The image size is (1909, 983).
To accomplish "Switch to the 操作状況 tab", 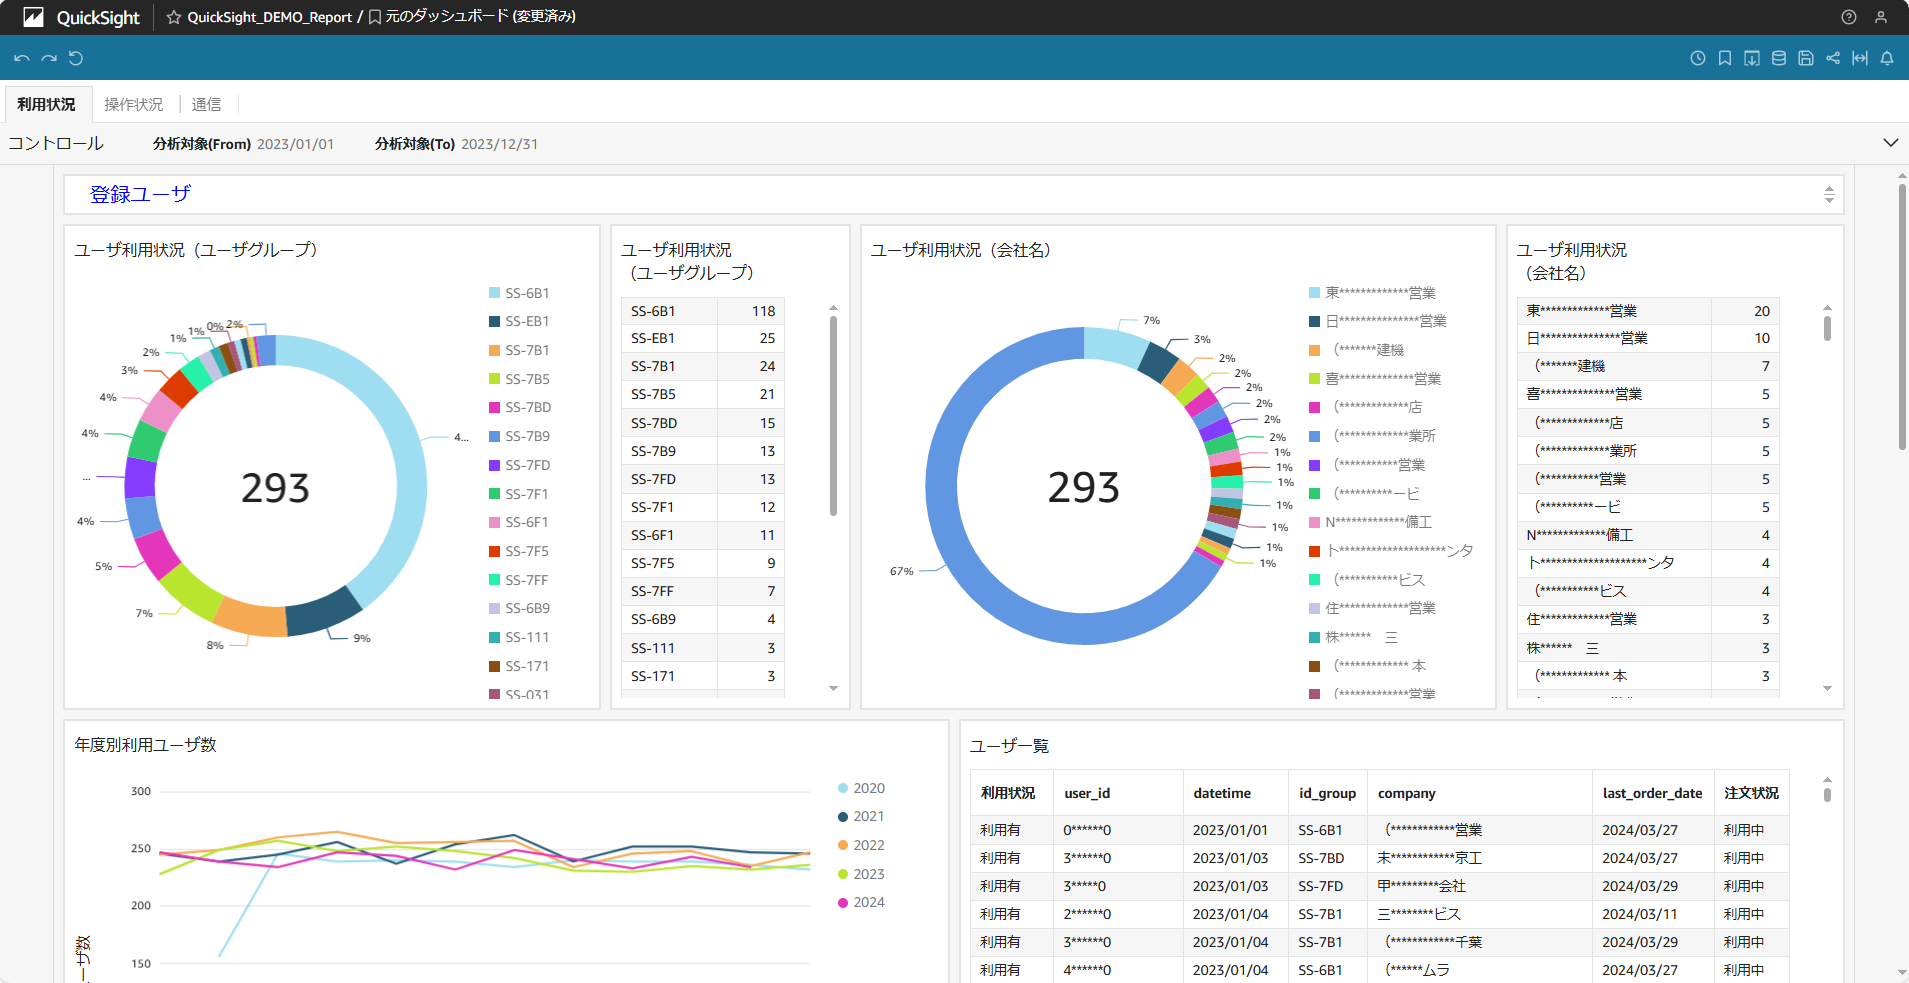I will [134, 104].
